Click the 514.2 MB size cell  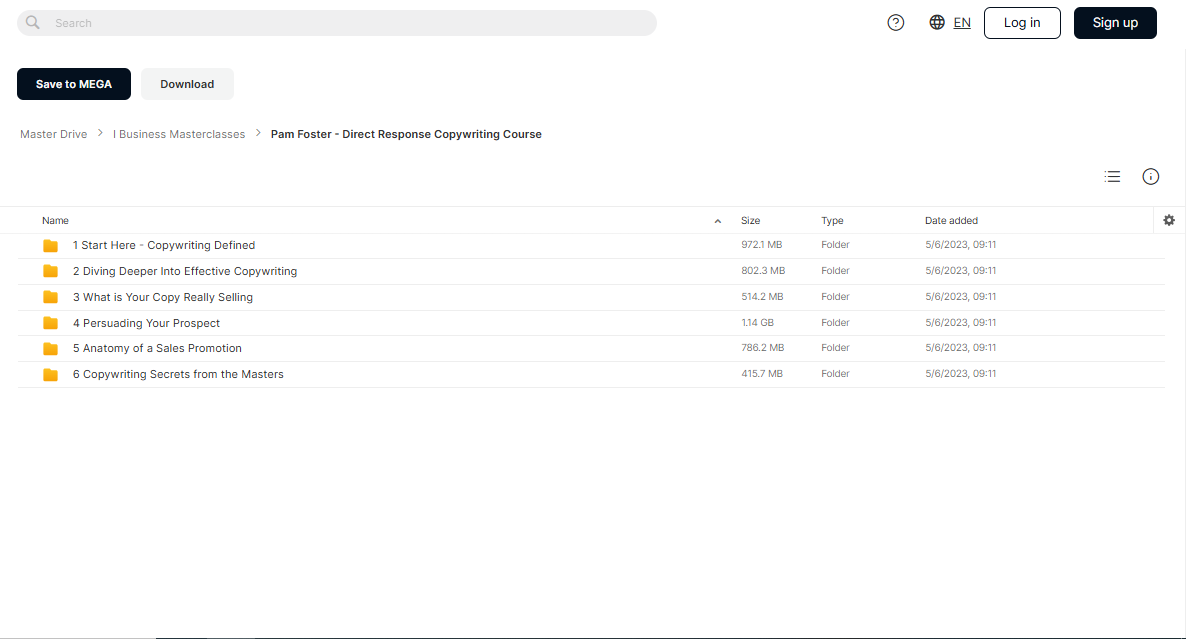(x=762, y=297)
